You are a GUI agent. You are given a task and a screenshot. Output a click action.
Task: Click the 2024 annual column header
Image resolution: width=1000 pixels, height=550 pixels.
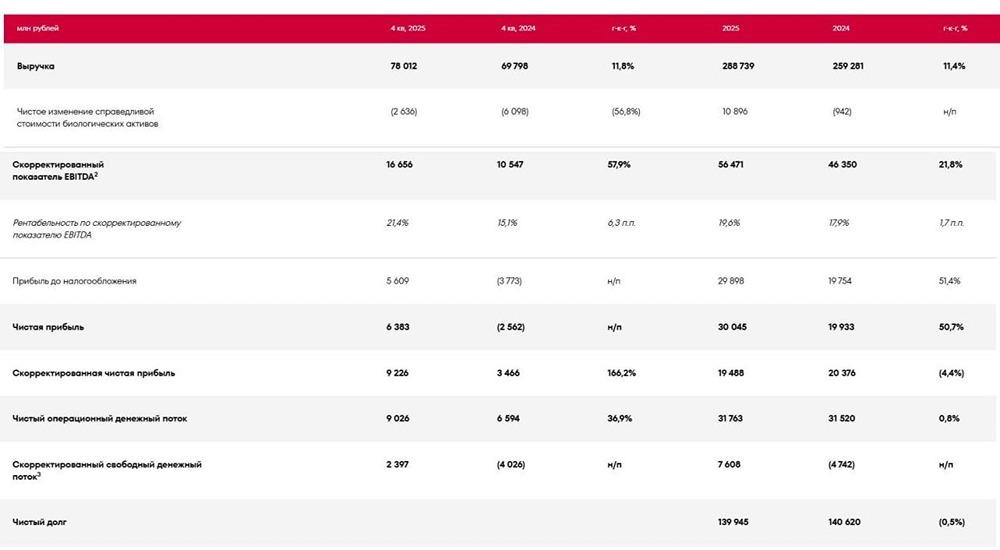(x=841, y=29)
